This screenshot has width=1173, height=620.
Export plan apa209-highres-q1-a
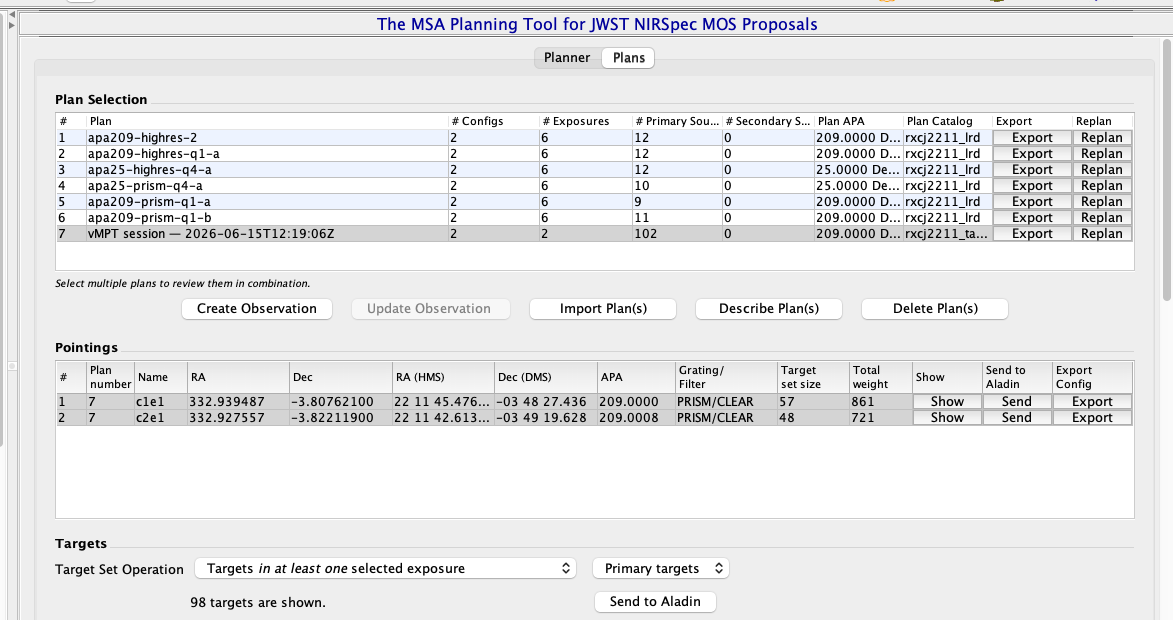tap(1032, 153)
